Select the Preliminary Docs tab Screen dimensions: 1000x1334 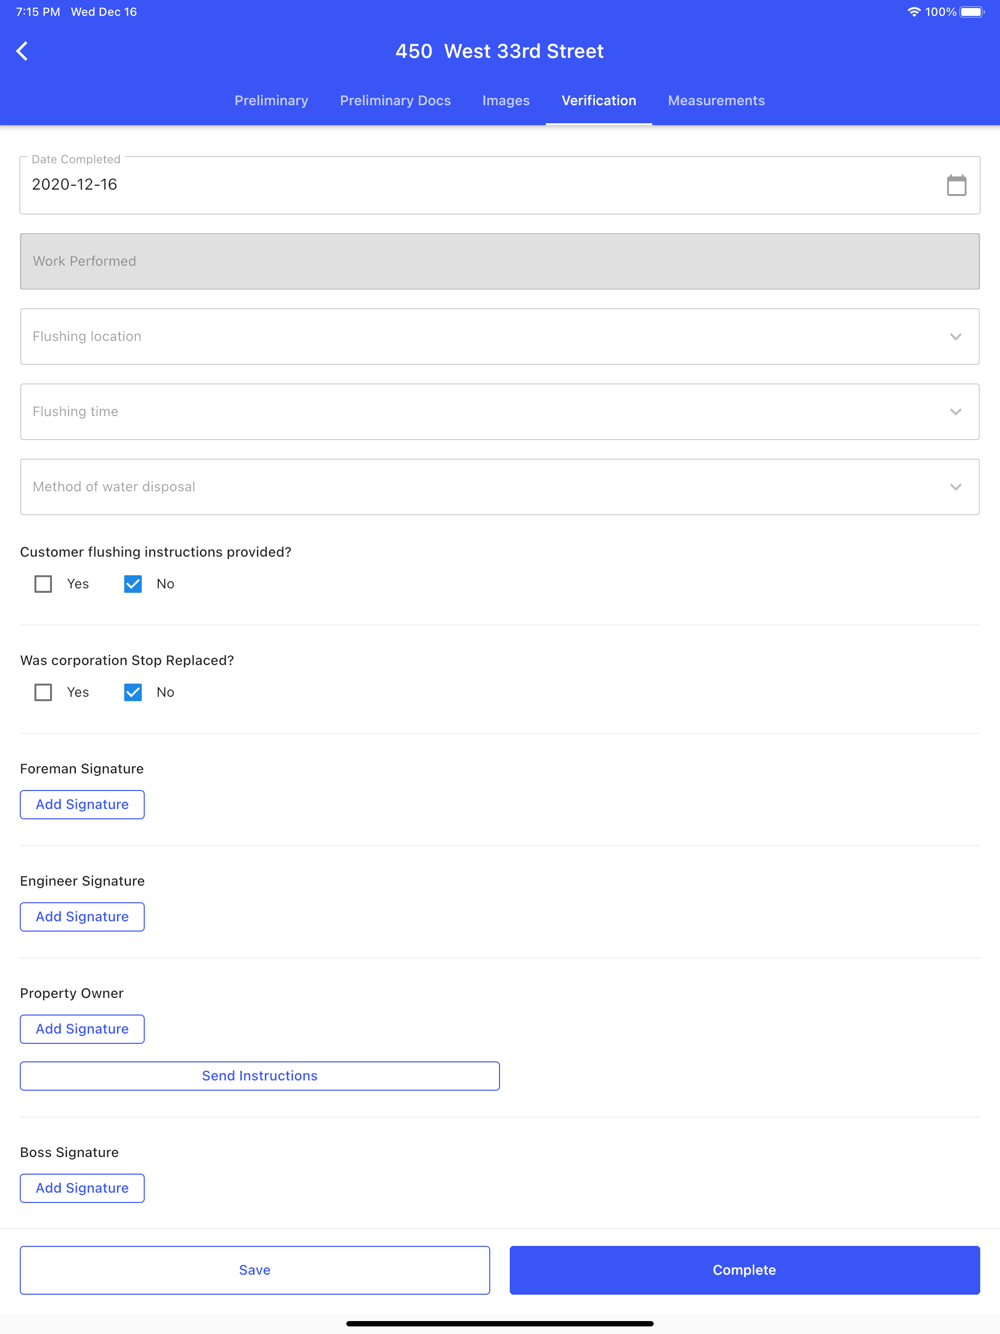(x=395, y=101)
